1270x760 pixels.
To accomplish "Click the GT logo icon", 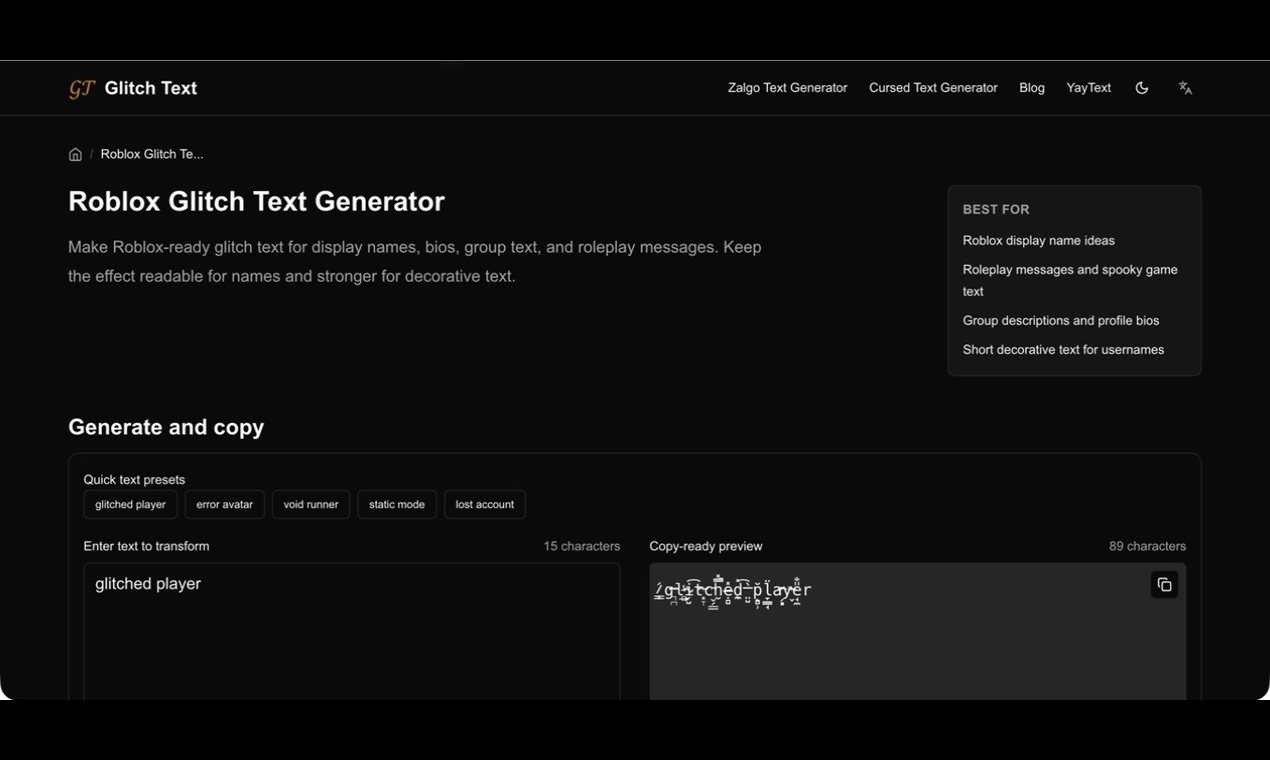I will [x=81, y=88].
